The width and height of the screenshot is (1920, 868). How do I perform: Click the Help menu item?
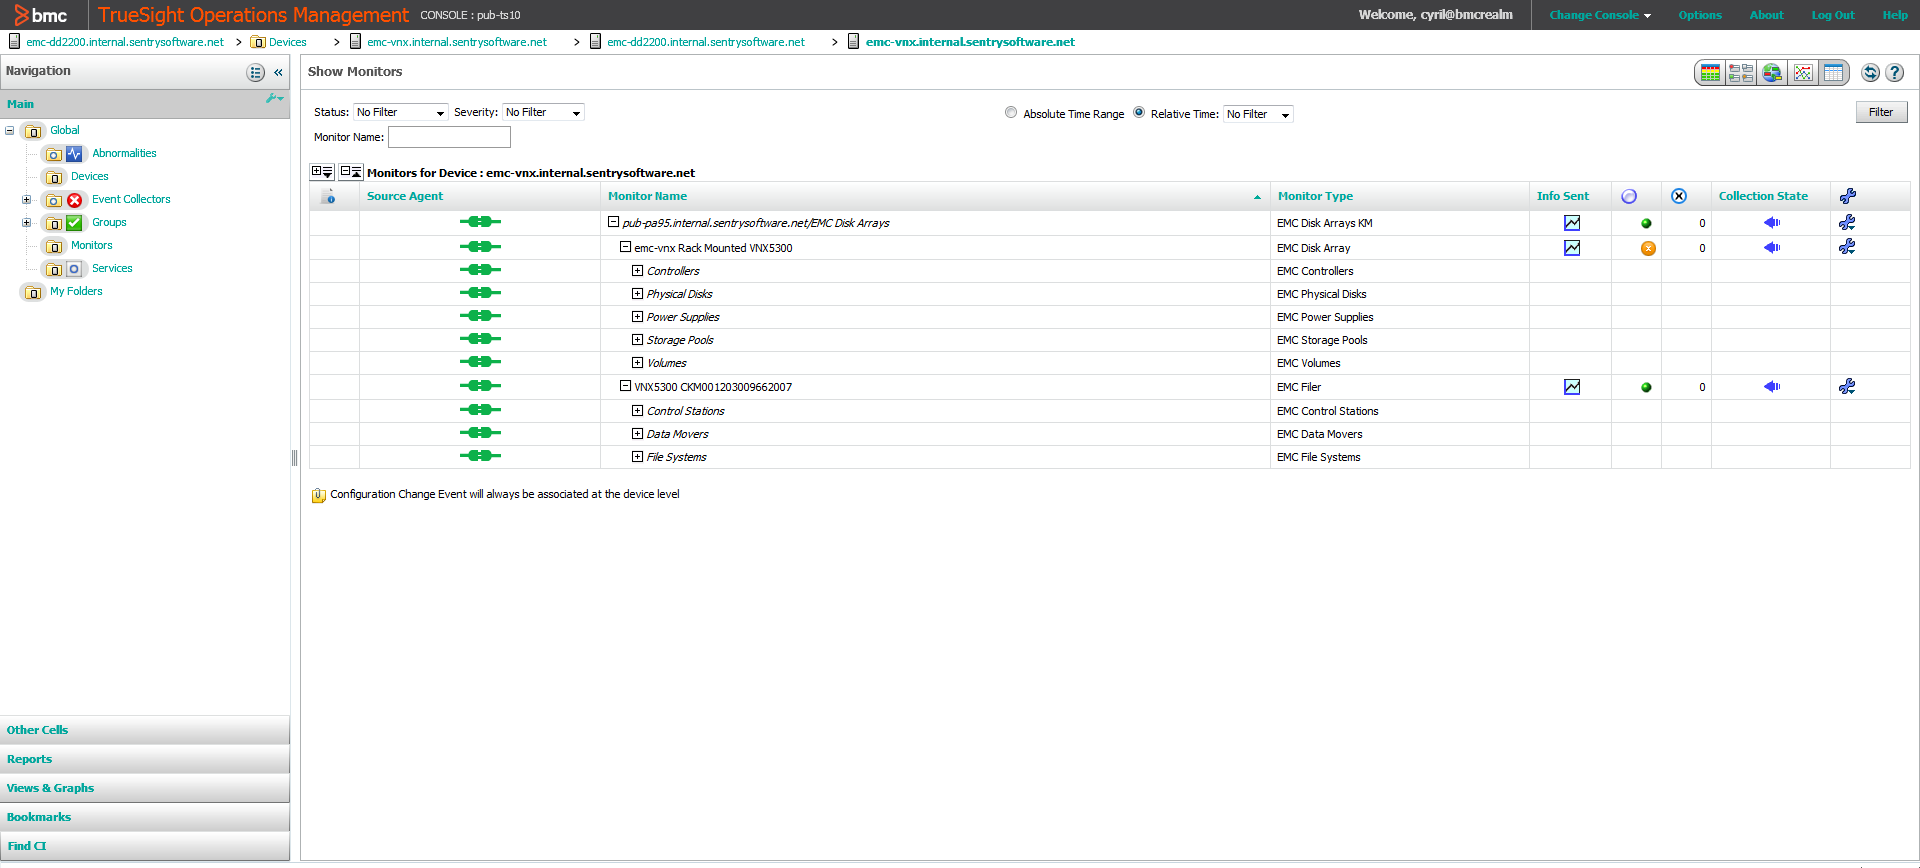1895,15
